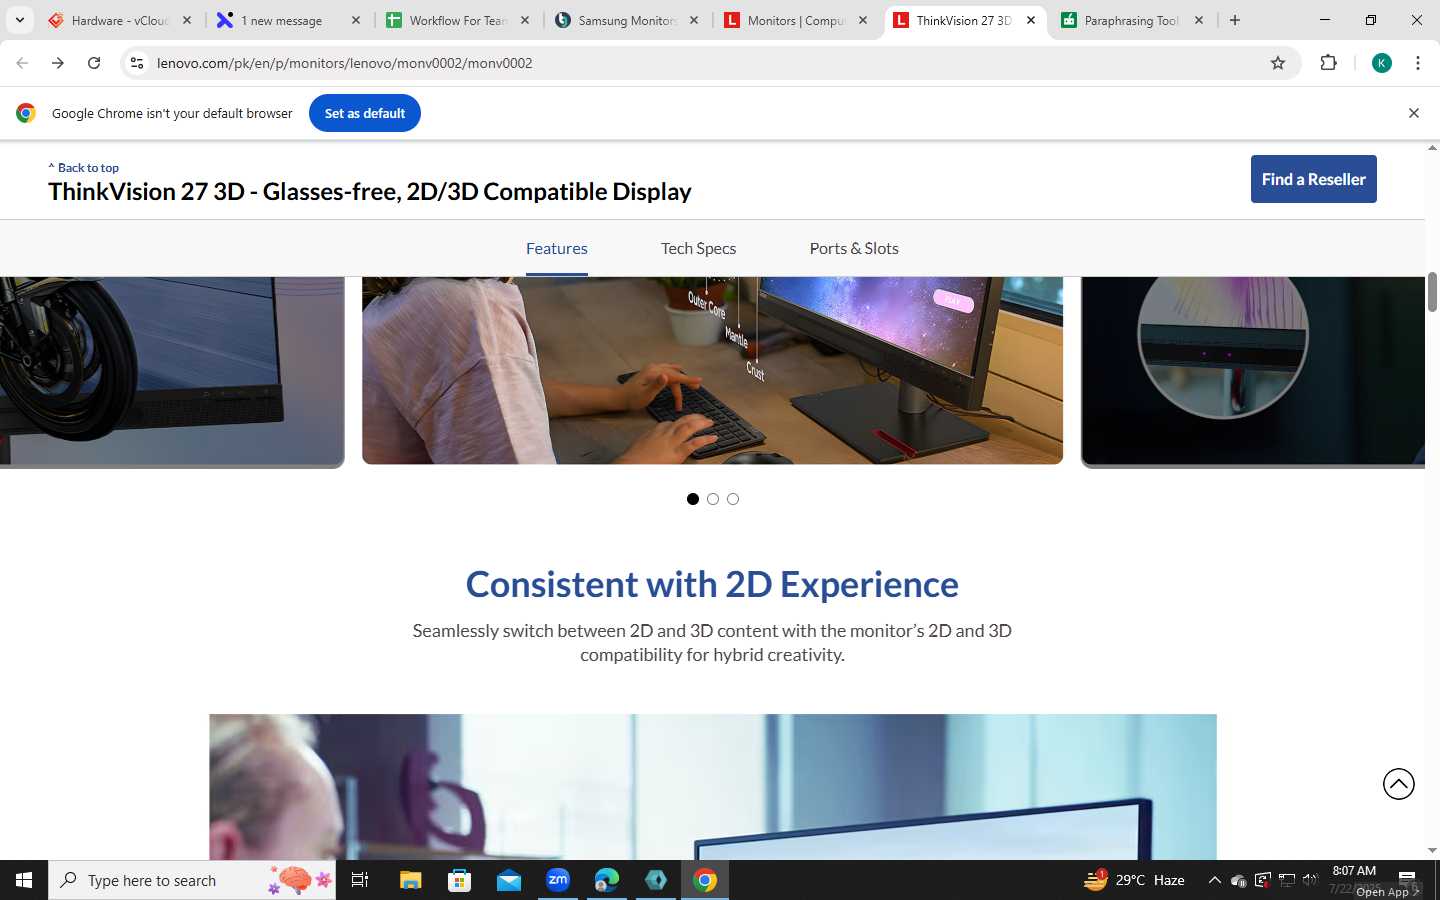This screenshot has height=900, width=1440.
Task: Open Microsoft Store from taskbar
Action: pyautogui.click(x=459, y=880)
